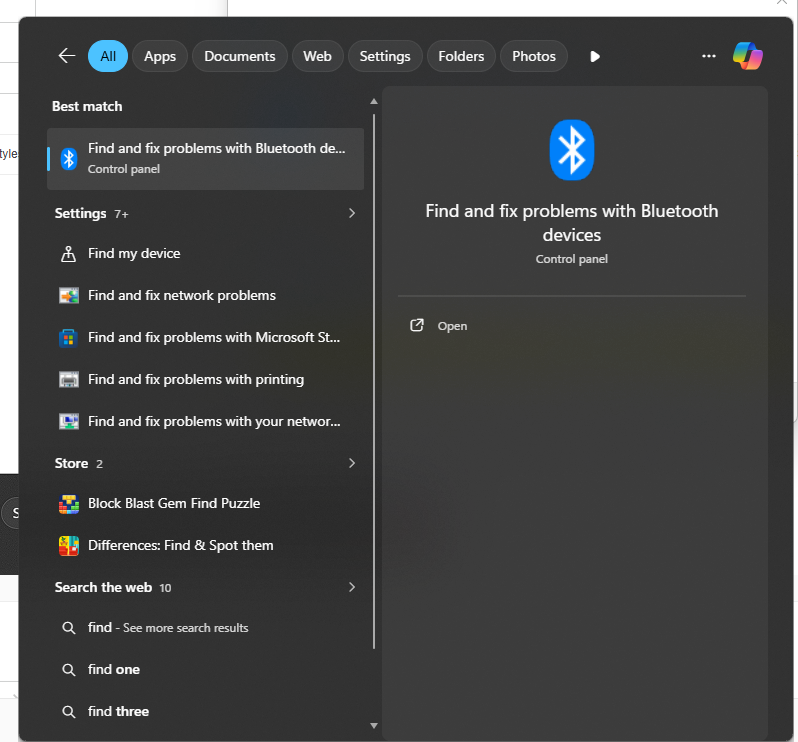
Task: Switch to the Web filter tab
Action: 318,56
